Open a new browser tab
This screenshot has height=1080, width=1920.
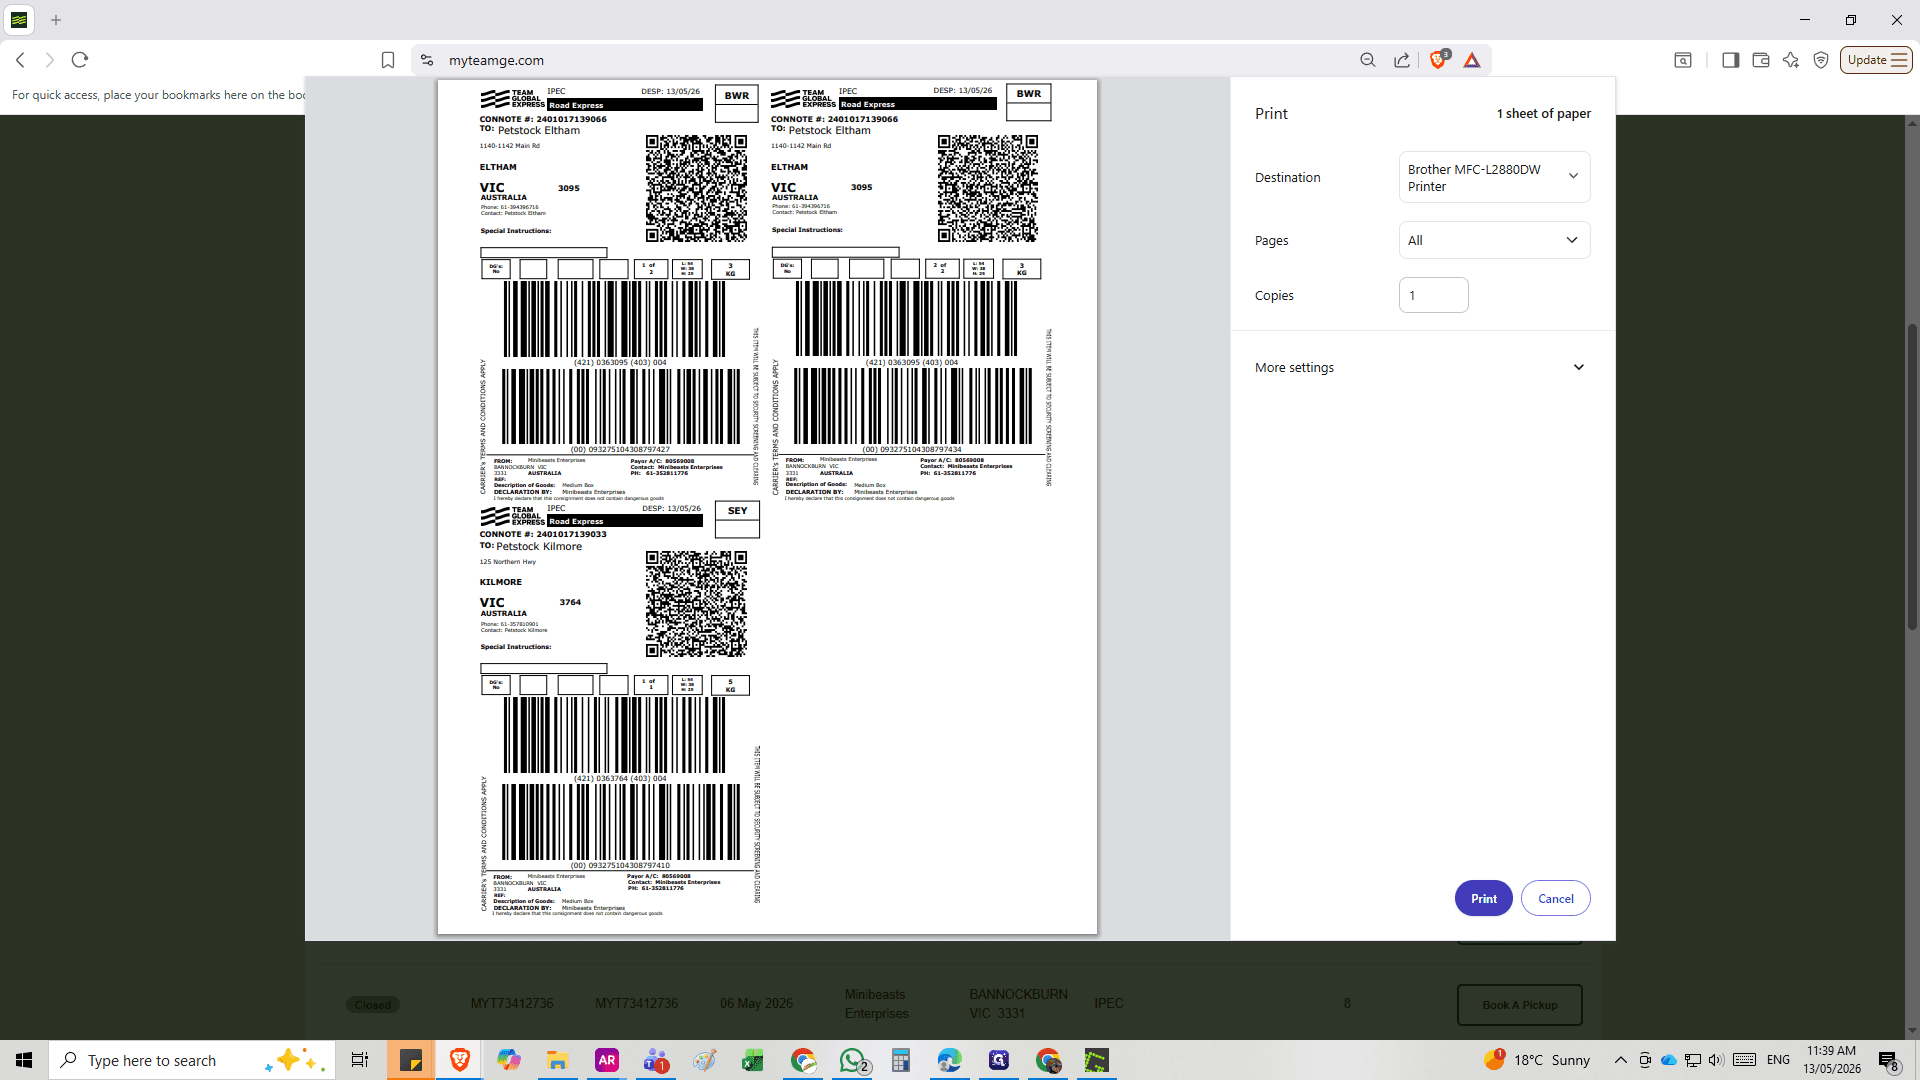56,20
